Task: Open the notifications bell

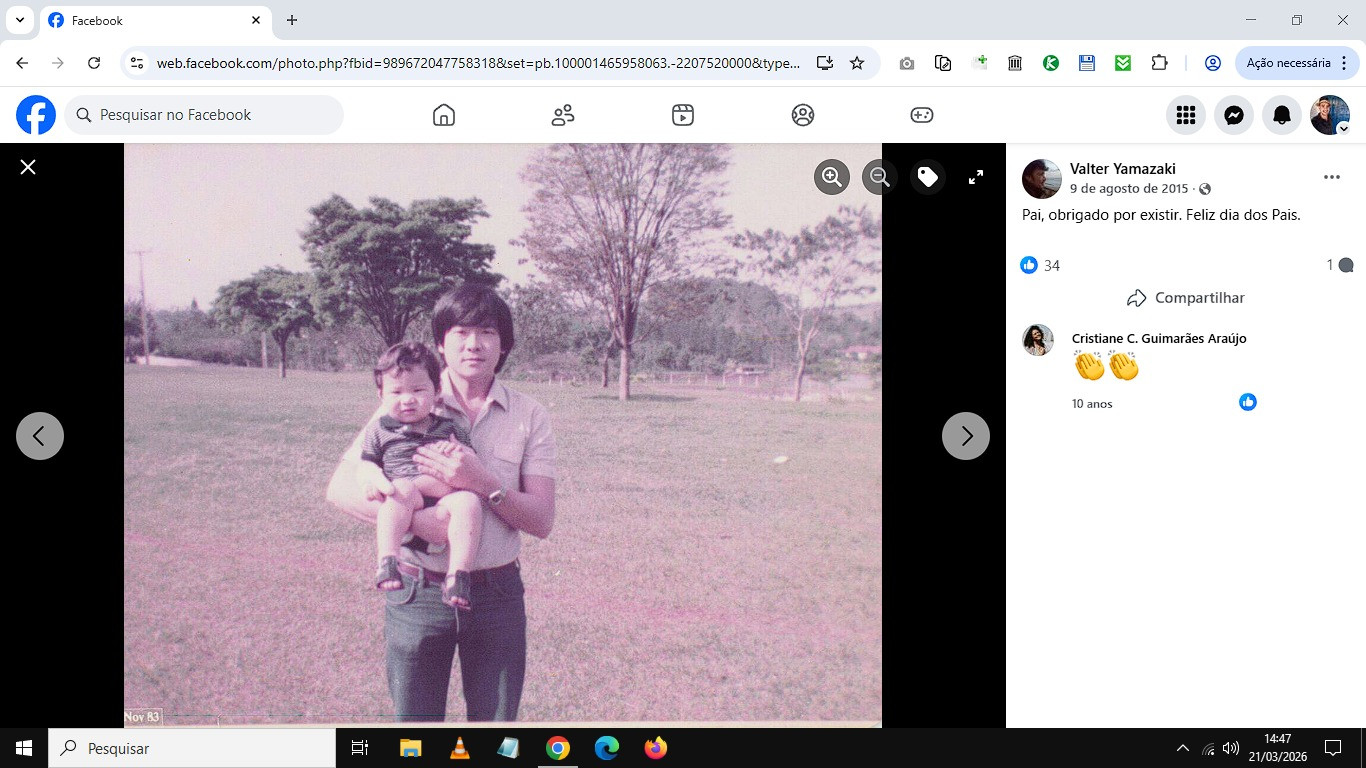Action: click(x=1282, y=115)
